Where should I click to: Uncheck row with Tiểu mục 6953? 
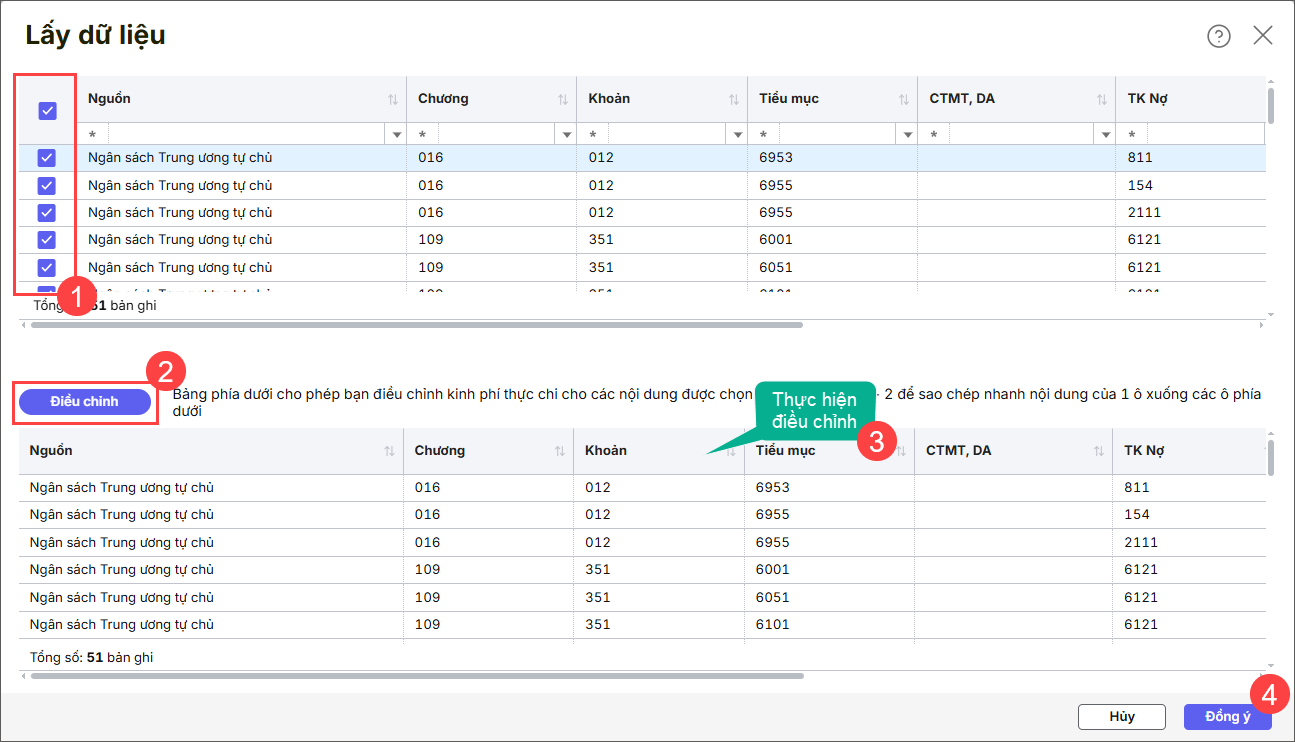(x=47, y=158)
